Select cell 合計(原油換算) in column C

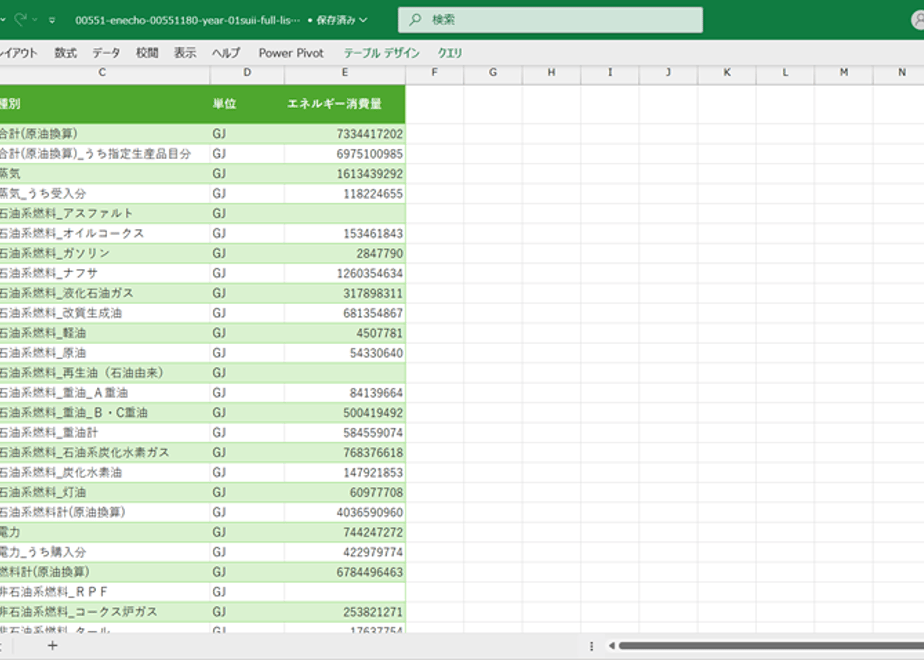pyautogui.click(x=104, y=134)
